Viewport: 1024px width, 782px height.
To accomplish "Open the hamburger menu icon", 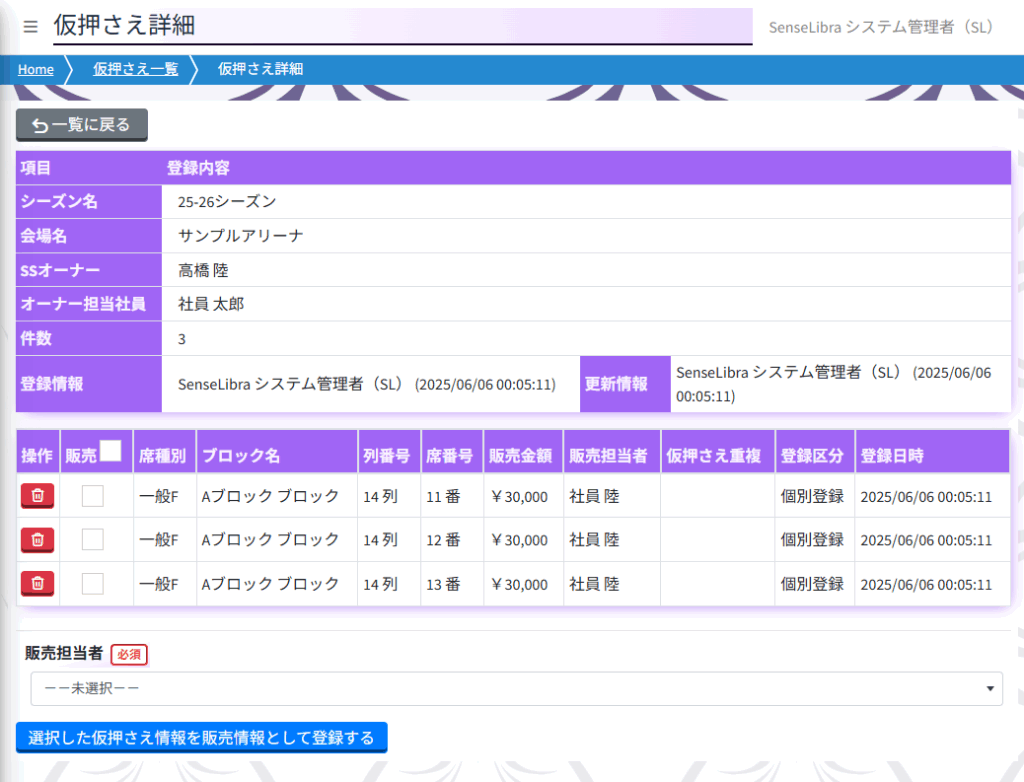I will click(30, 27).
